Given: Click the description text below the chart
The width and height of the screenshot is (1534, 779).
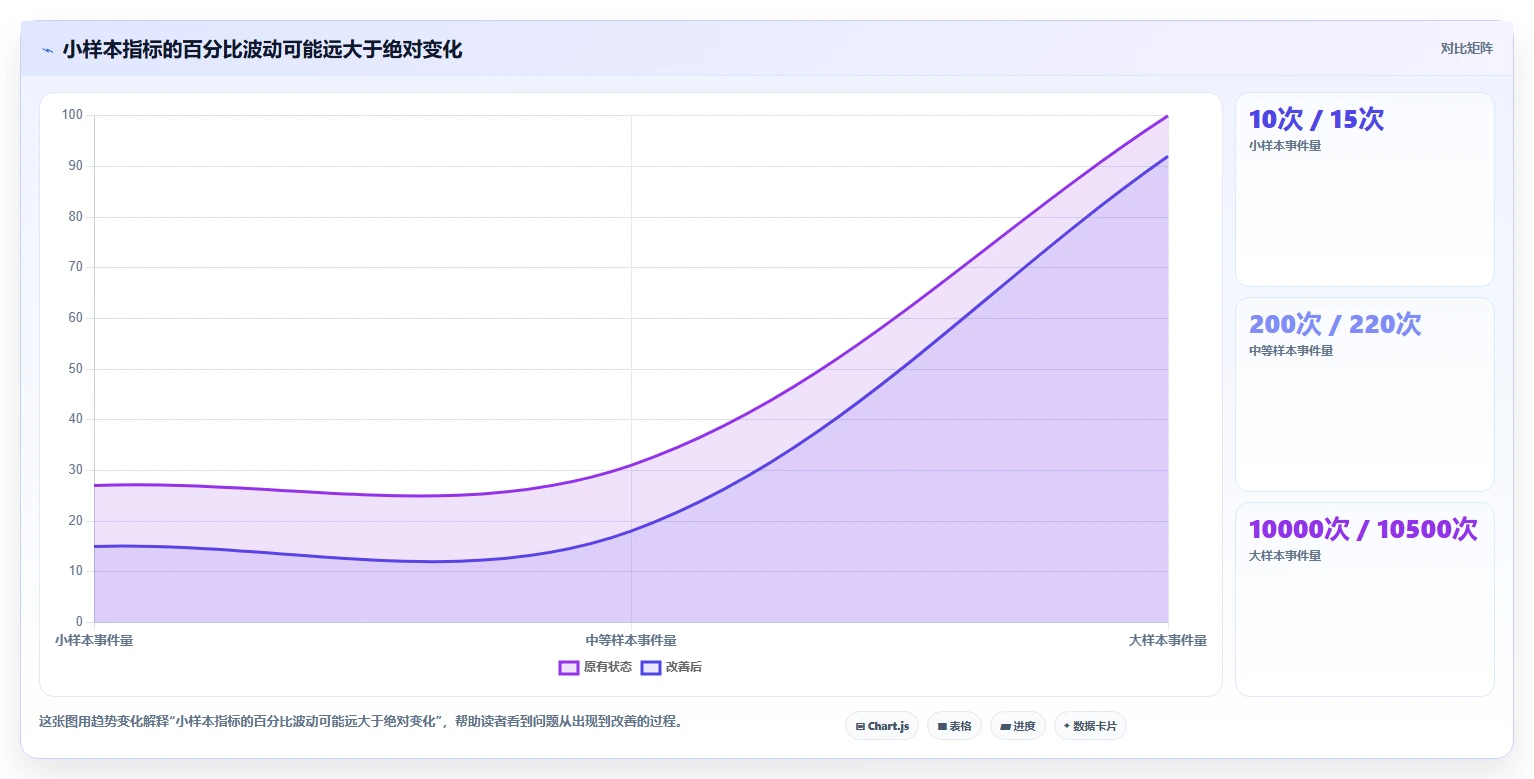Looking at the screenshot, I should (361, 721).
